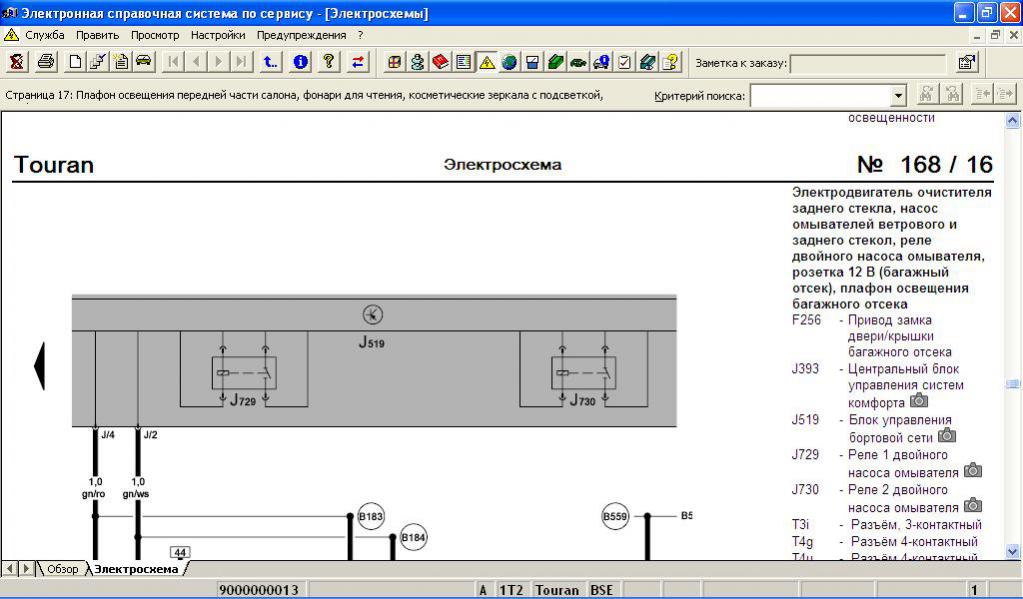Image resolution: width=1023 pixels, height=599 pixels.
Task: Click the striped list table icon
Action: tap(463, 62)
